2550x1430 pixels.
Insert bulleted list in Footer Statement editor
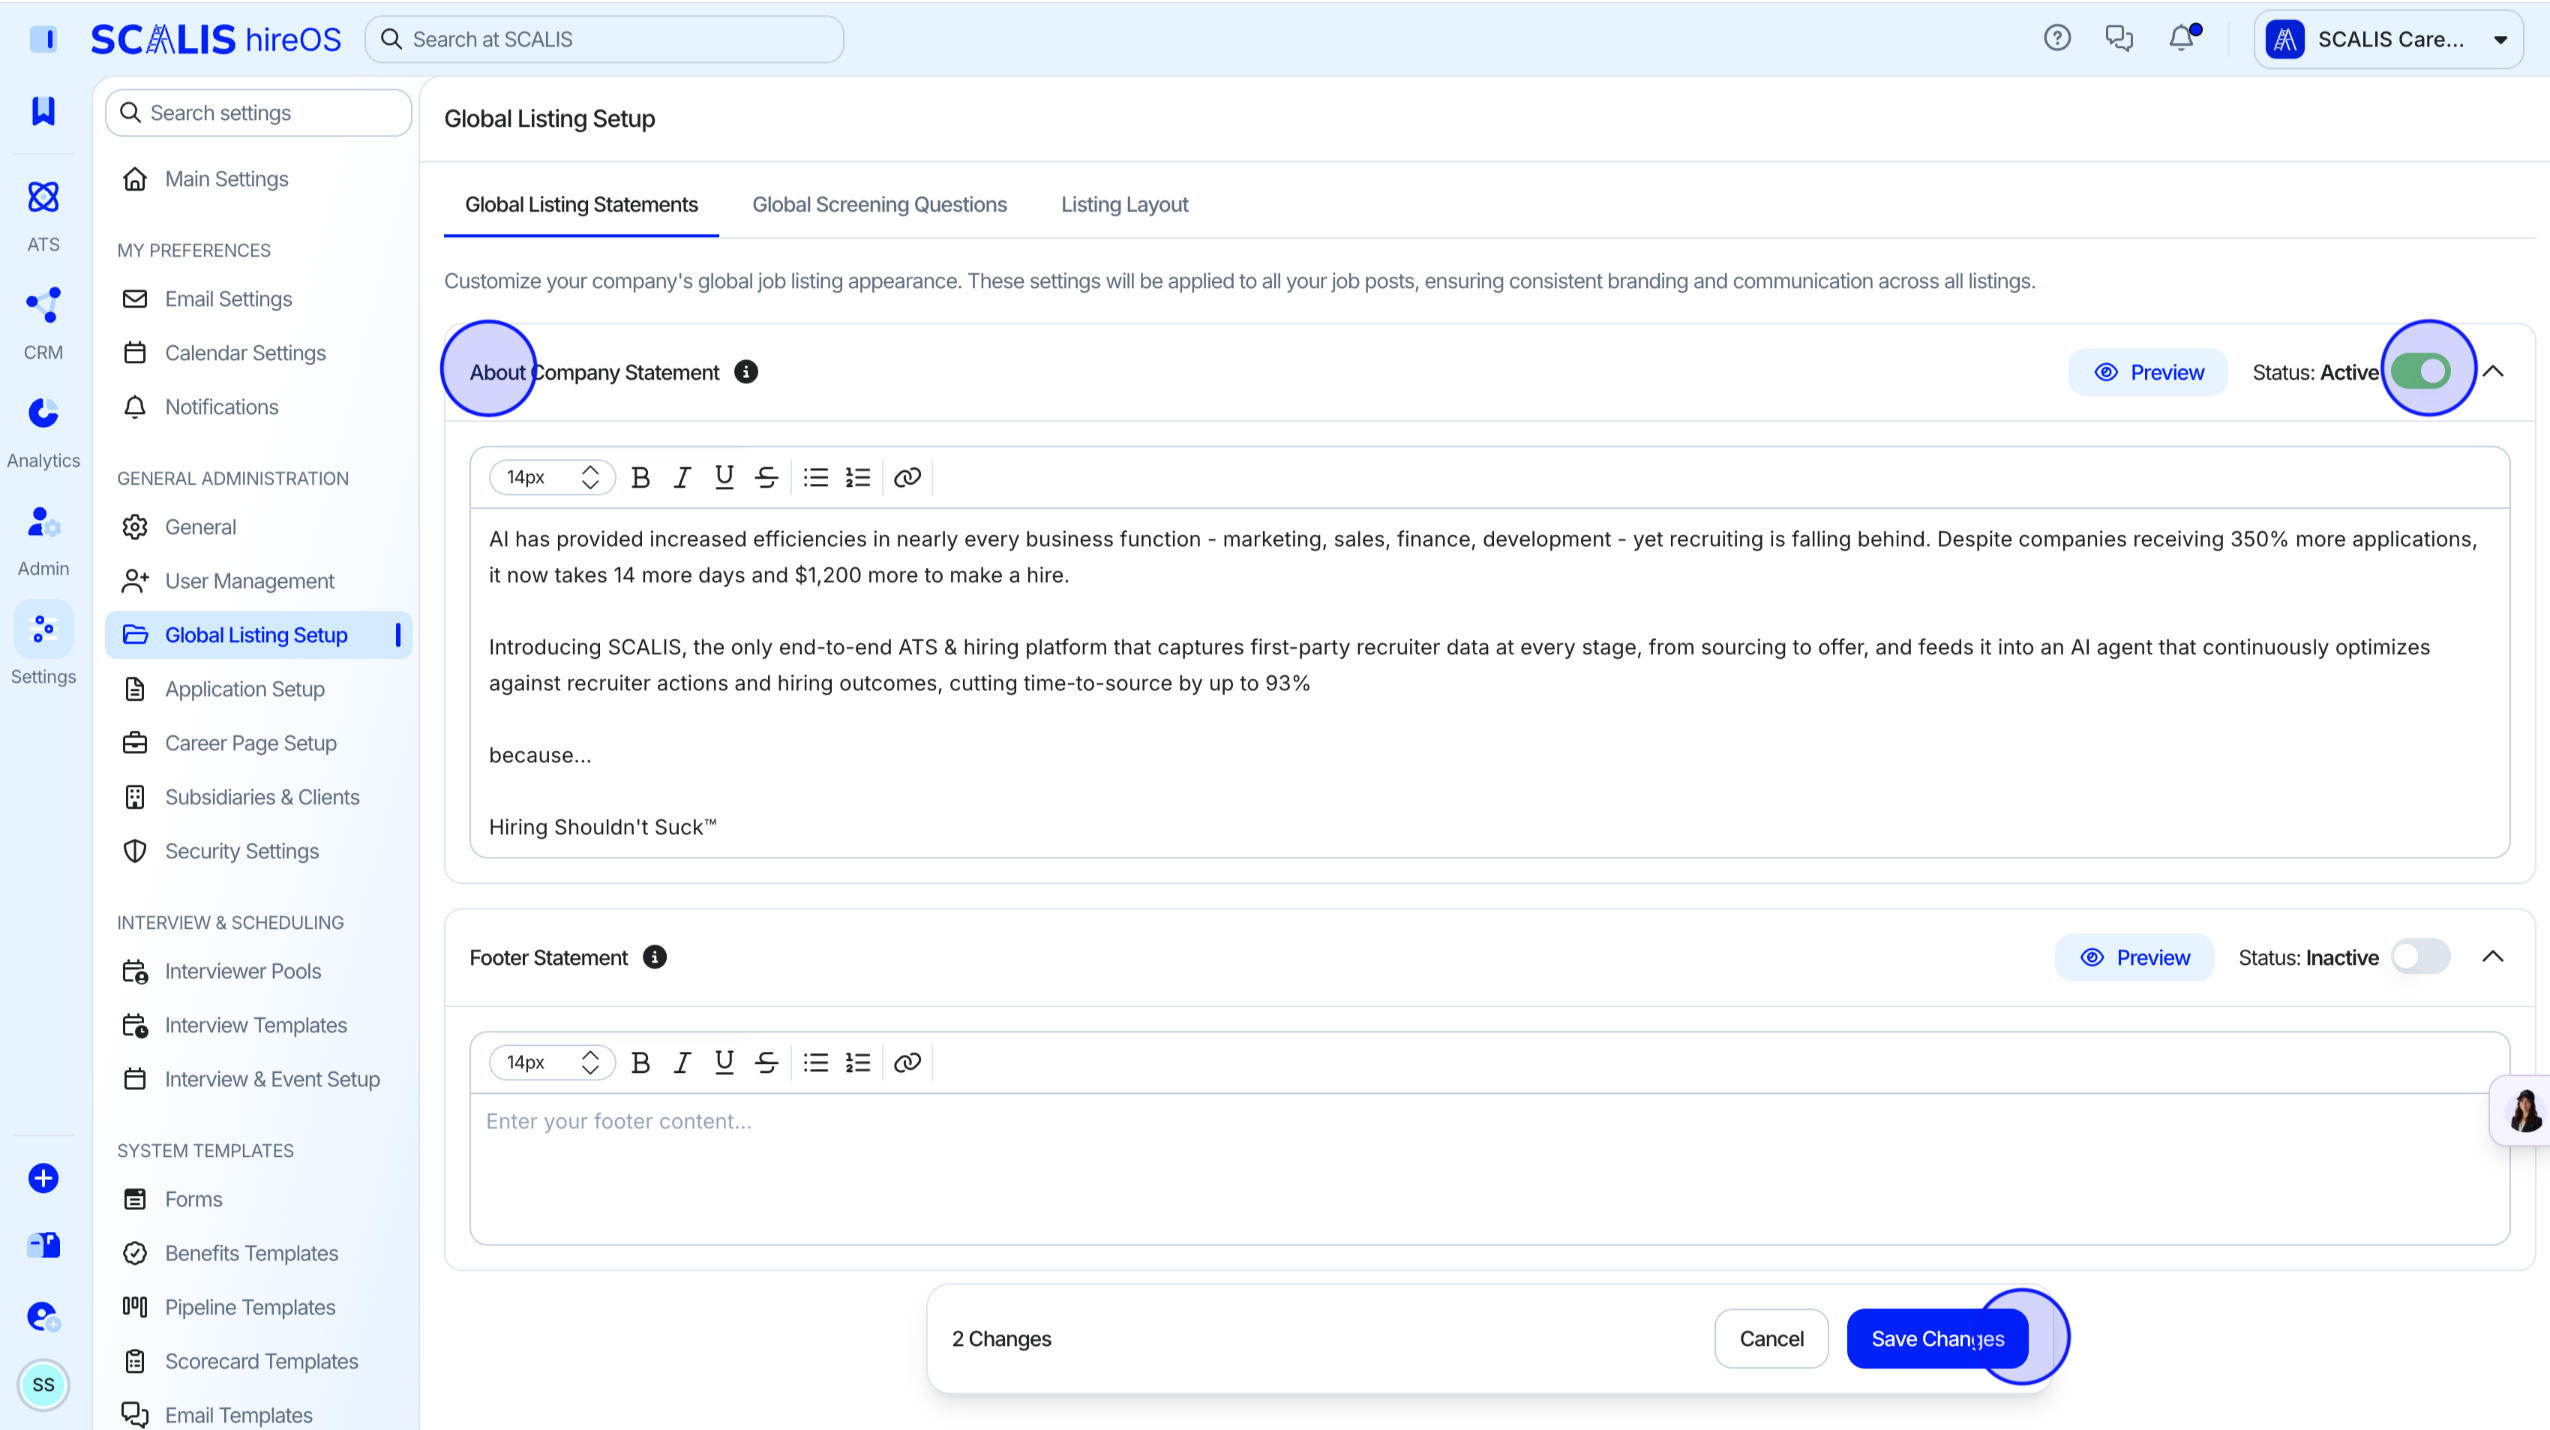tap(816, 1063)
